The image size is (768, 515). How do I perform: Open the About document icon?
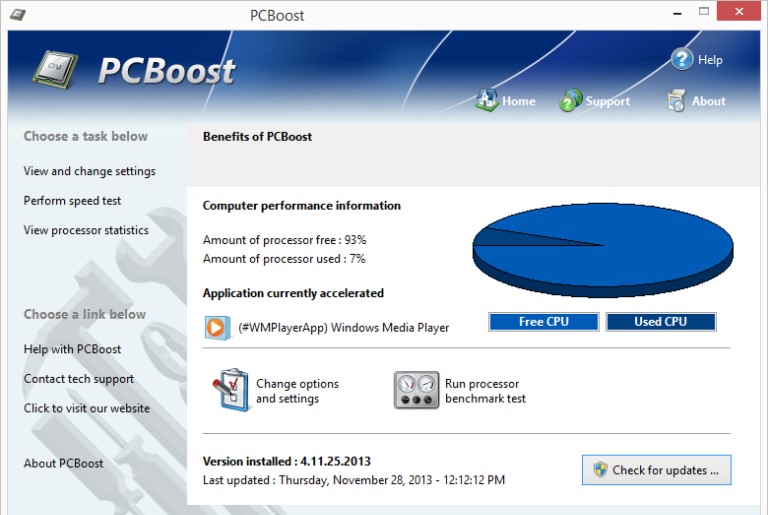(676, 100)
